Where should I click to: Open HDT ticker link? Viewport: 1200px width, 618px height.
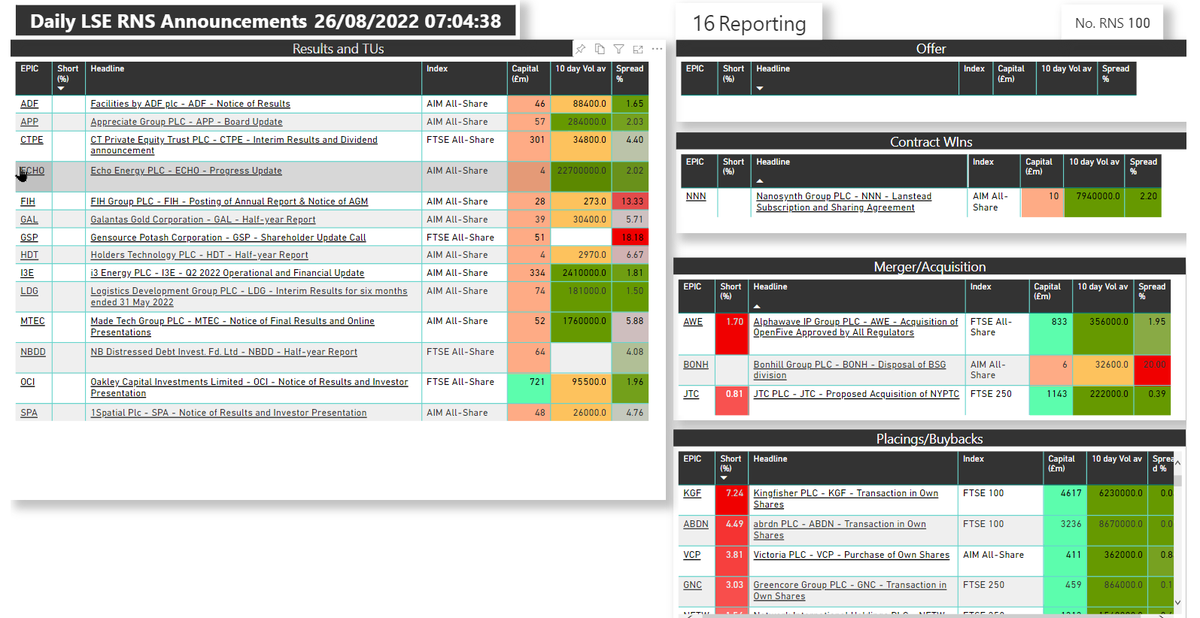click(x=29, y=255)
